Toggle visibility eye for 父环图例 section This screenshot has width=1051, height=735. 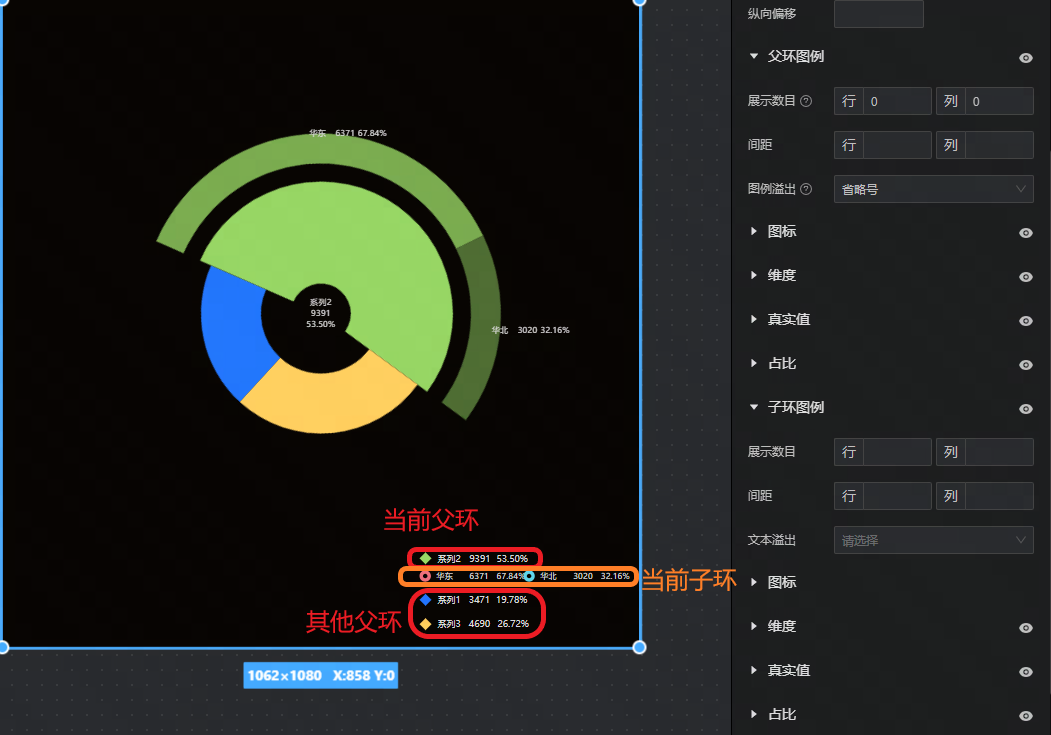point(1025,58)
